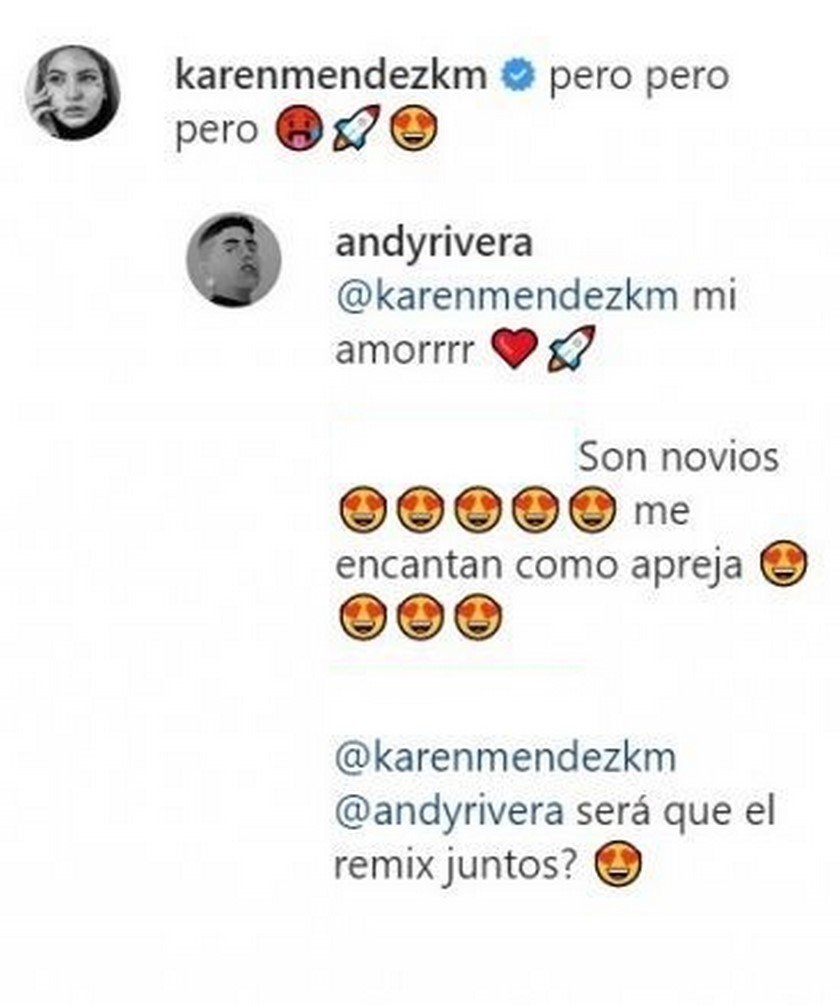The height and width of the screenshot is (1005, 840).
Task: Open andyrivera profile picture
Action: [x=234, y=260]
